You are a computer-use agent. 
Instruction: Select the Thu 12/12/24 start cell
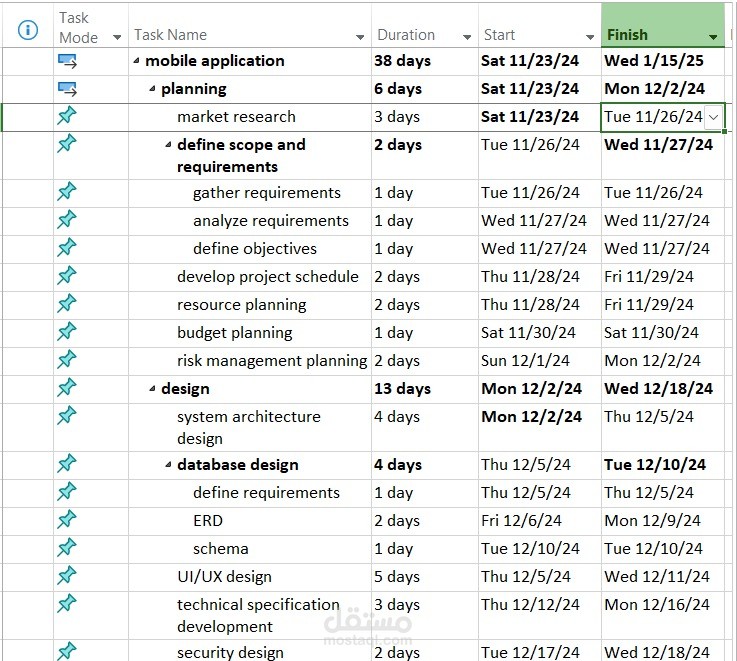tap(540, 615)
